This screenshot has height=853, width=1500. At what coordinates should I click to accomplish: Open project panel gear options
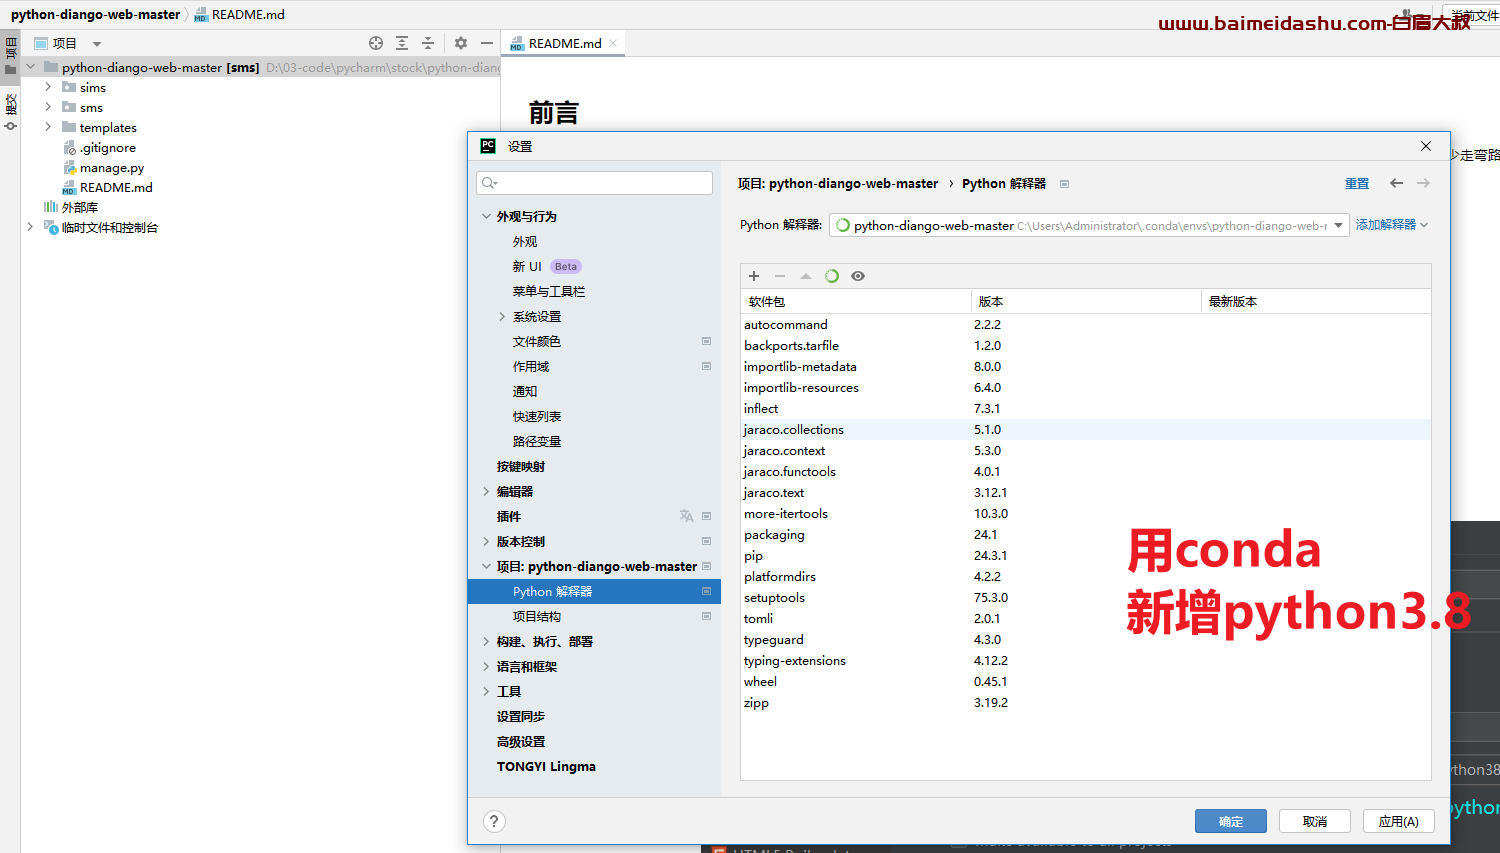pos(461,43)
